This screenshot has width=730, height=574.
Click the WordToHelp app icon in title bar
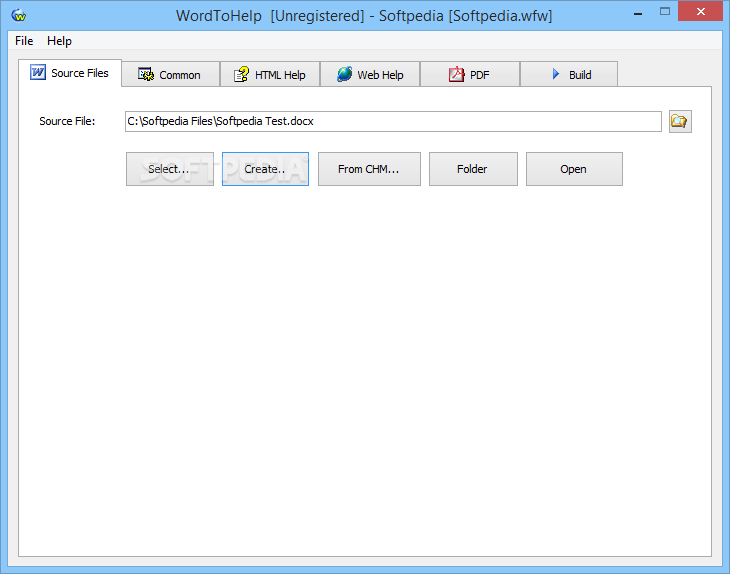(x=19, y=15)
